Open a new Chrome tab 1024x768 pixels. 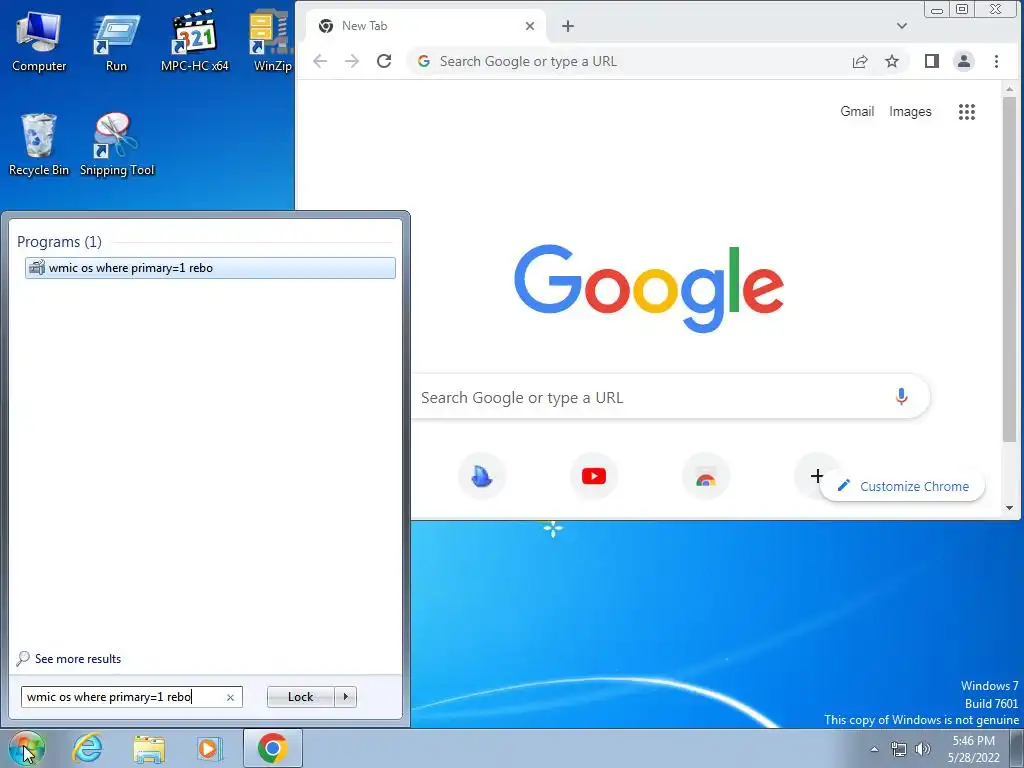[568, 26]
